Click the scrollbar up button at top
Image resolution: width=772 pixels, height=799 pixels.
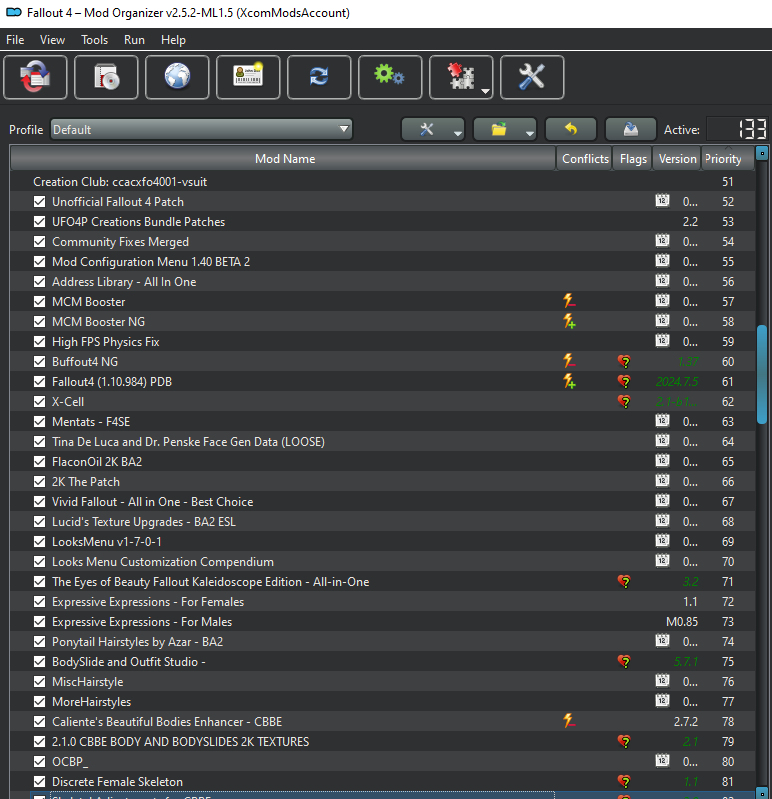click(762, 153)
